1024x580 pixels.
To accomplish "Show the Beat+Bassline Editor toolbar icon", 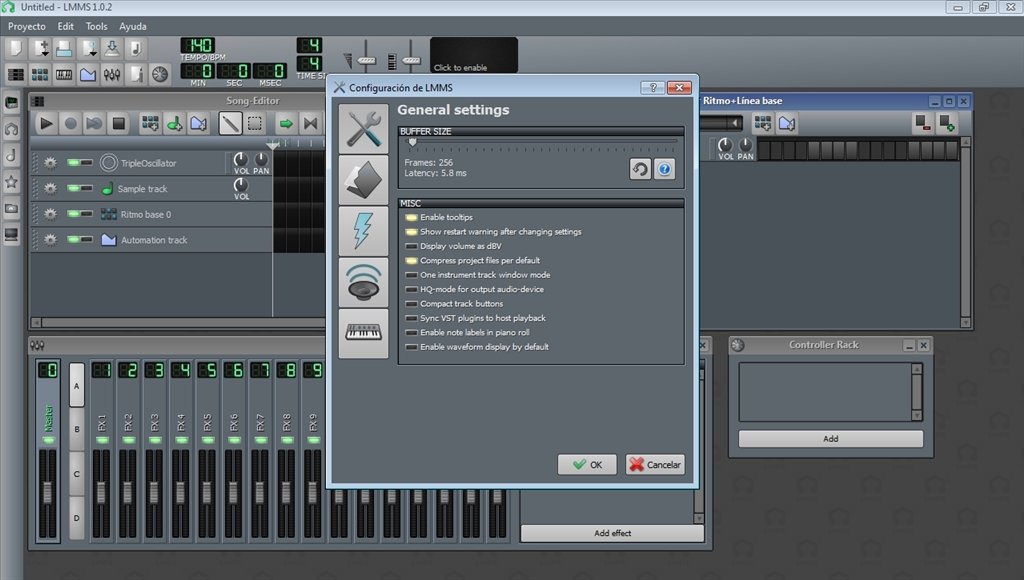I will click(40, 74).
